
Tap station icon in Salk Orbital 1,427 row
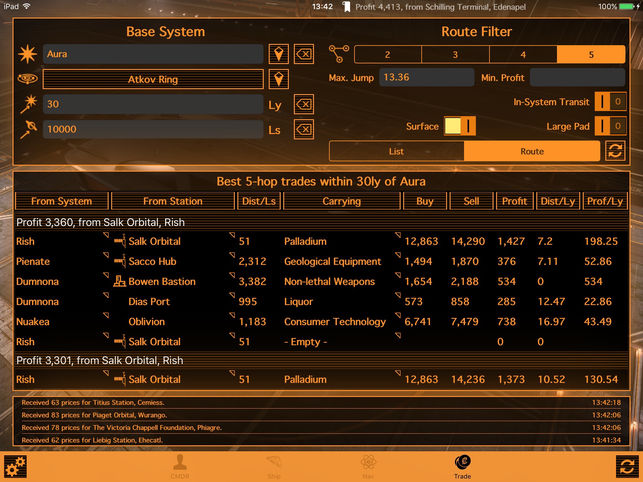120,241
